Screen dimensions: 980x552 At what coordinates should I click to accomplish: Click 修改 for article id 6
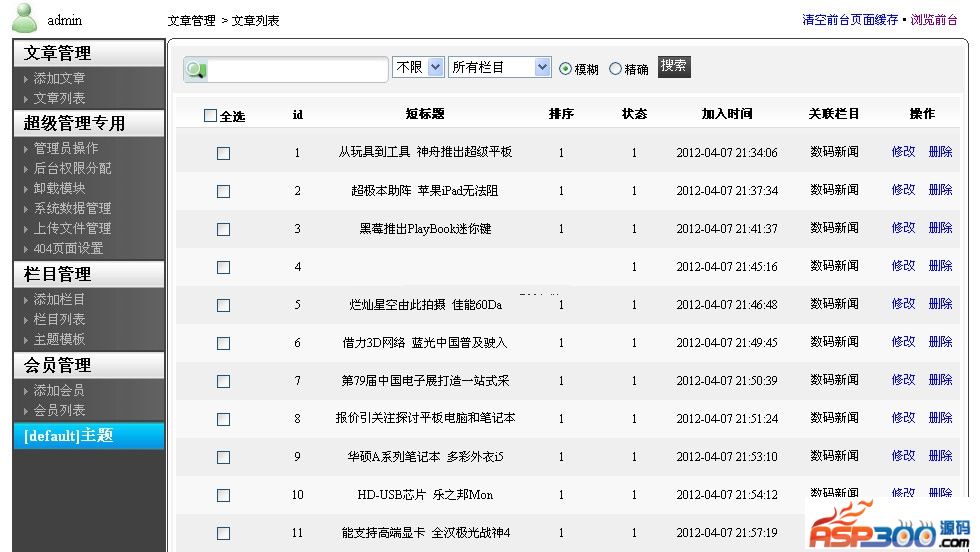pyautogui.click(x=903, y=342)
